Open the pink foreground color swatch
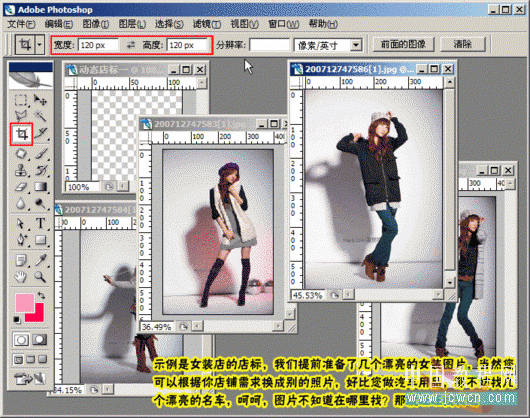 pyautogui.click(x=25, y=302)
